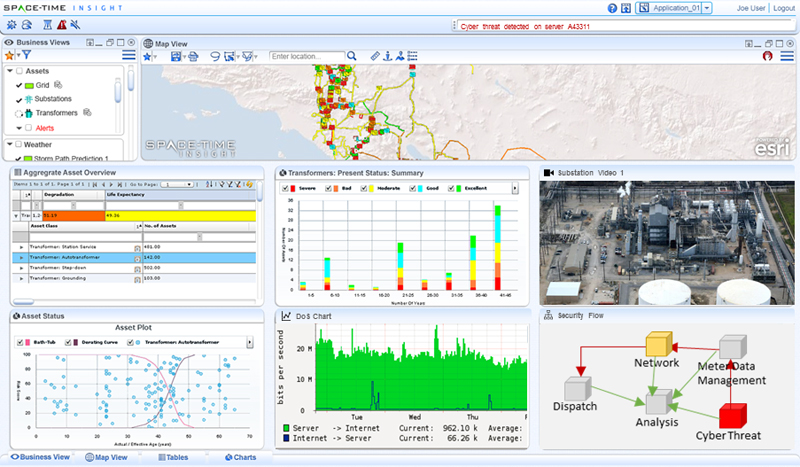Click the orange 51.19 Degradation cell
Image resolution: width=800 pixels, height=467 pixels.
pos(73,216)
